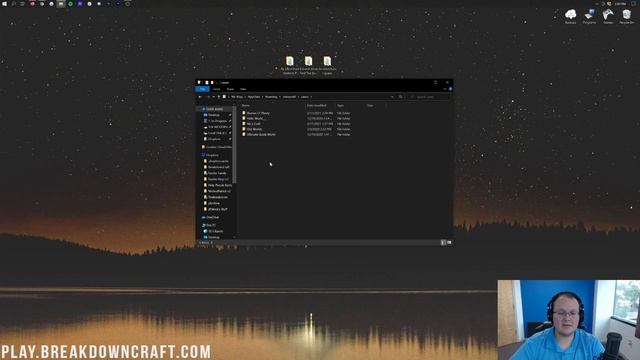Select the Roaming breadcrumb
Viewport: 640px width, 360px height.
click(271, 97)
